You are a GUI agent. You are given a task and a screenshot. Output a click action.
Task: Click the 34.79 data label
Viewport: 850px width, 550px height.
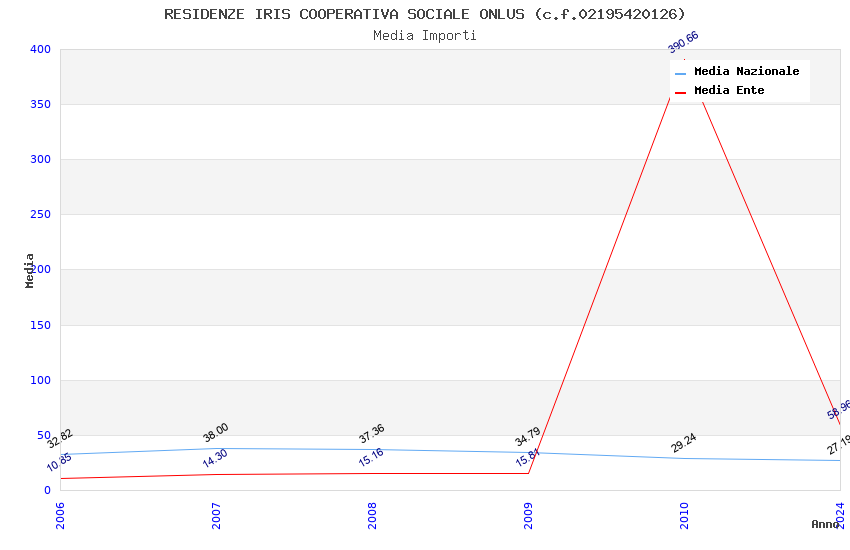[x=528, y=436]
